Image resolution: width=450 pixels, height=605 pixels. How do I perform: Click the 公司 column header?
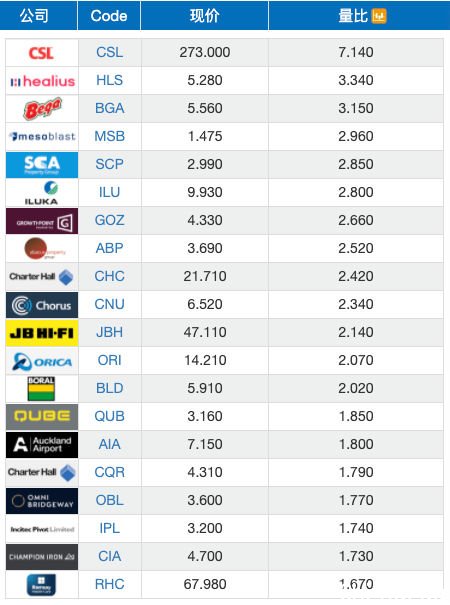34,16
